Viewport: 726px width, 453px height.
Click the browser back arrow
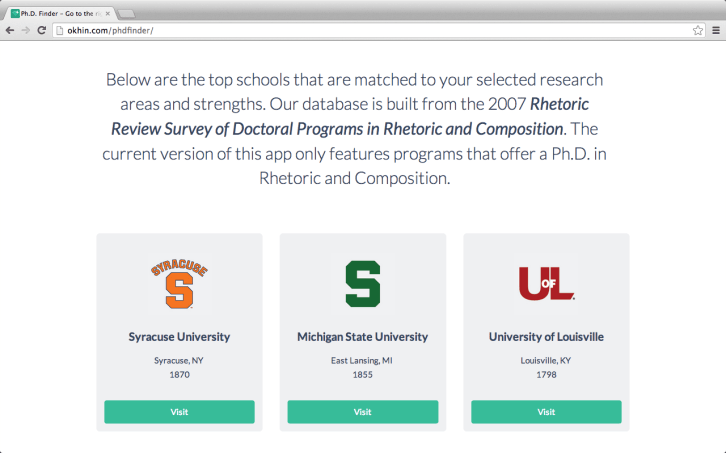10,31
